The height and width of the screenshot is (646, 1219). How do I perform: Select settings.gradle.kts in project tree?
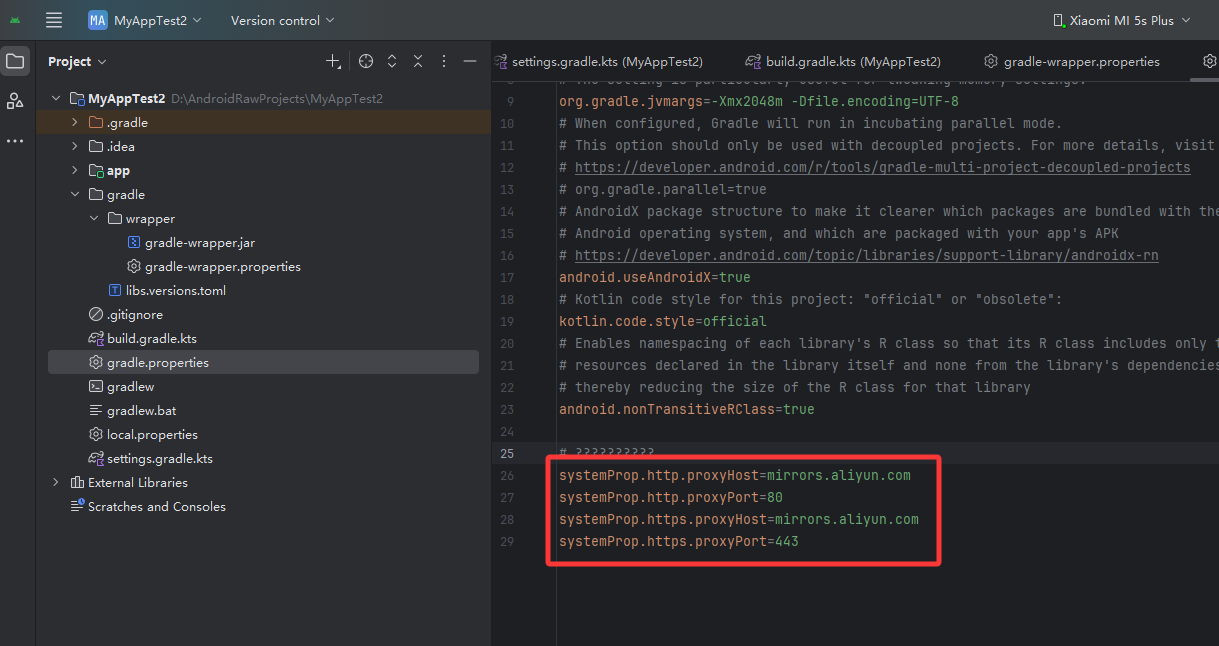[x=160, y=459]
